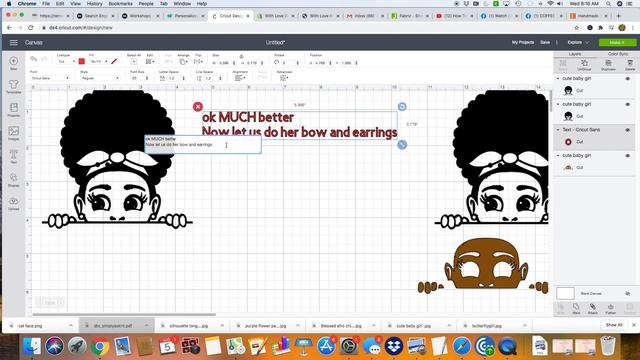Open the Templates panel
Image resolution: width=640 pixels, height=360 pixels.
click(13, 86)
